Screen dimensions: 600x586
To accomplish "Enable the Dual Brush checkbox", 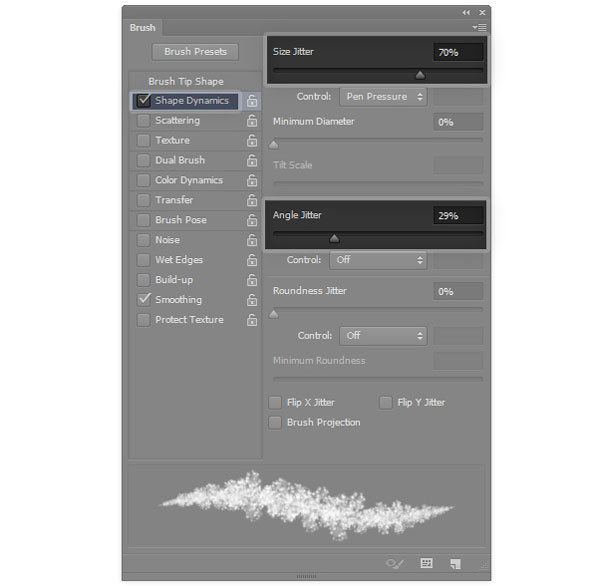I will click(x=143, y=160).
